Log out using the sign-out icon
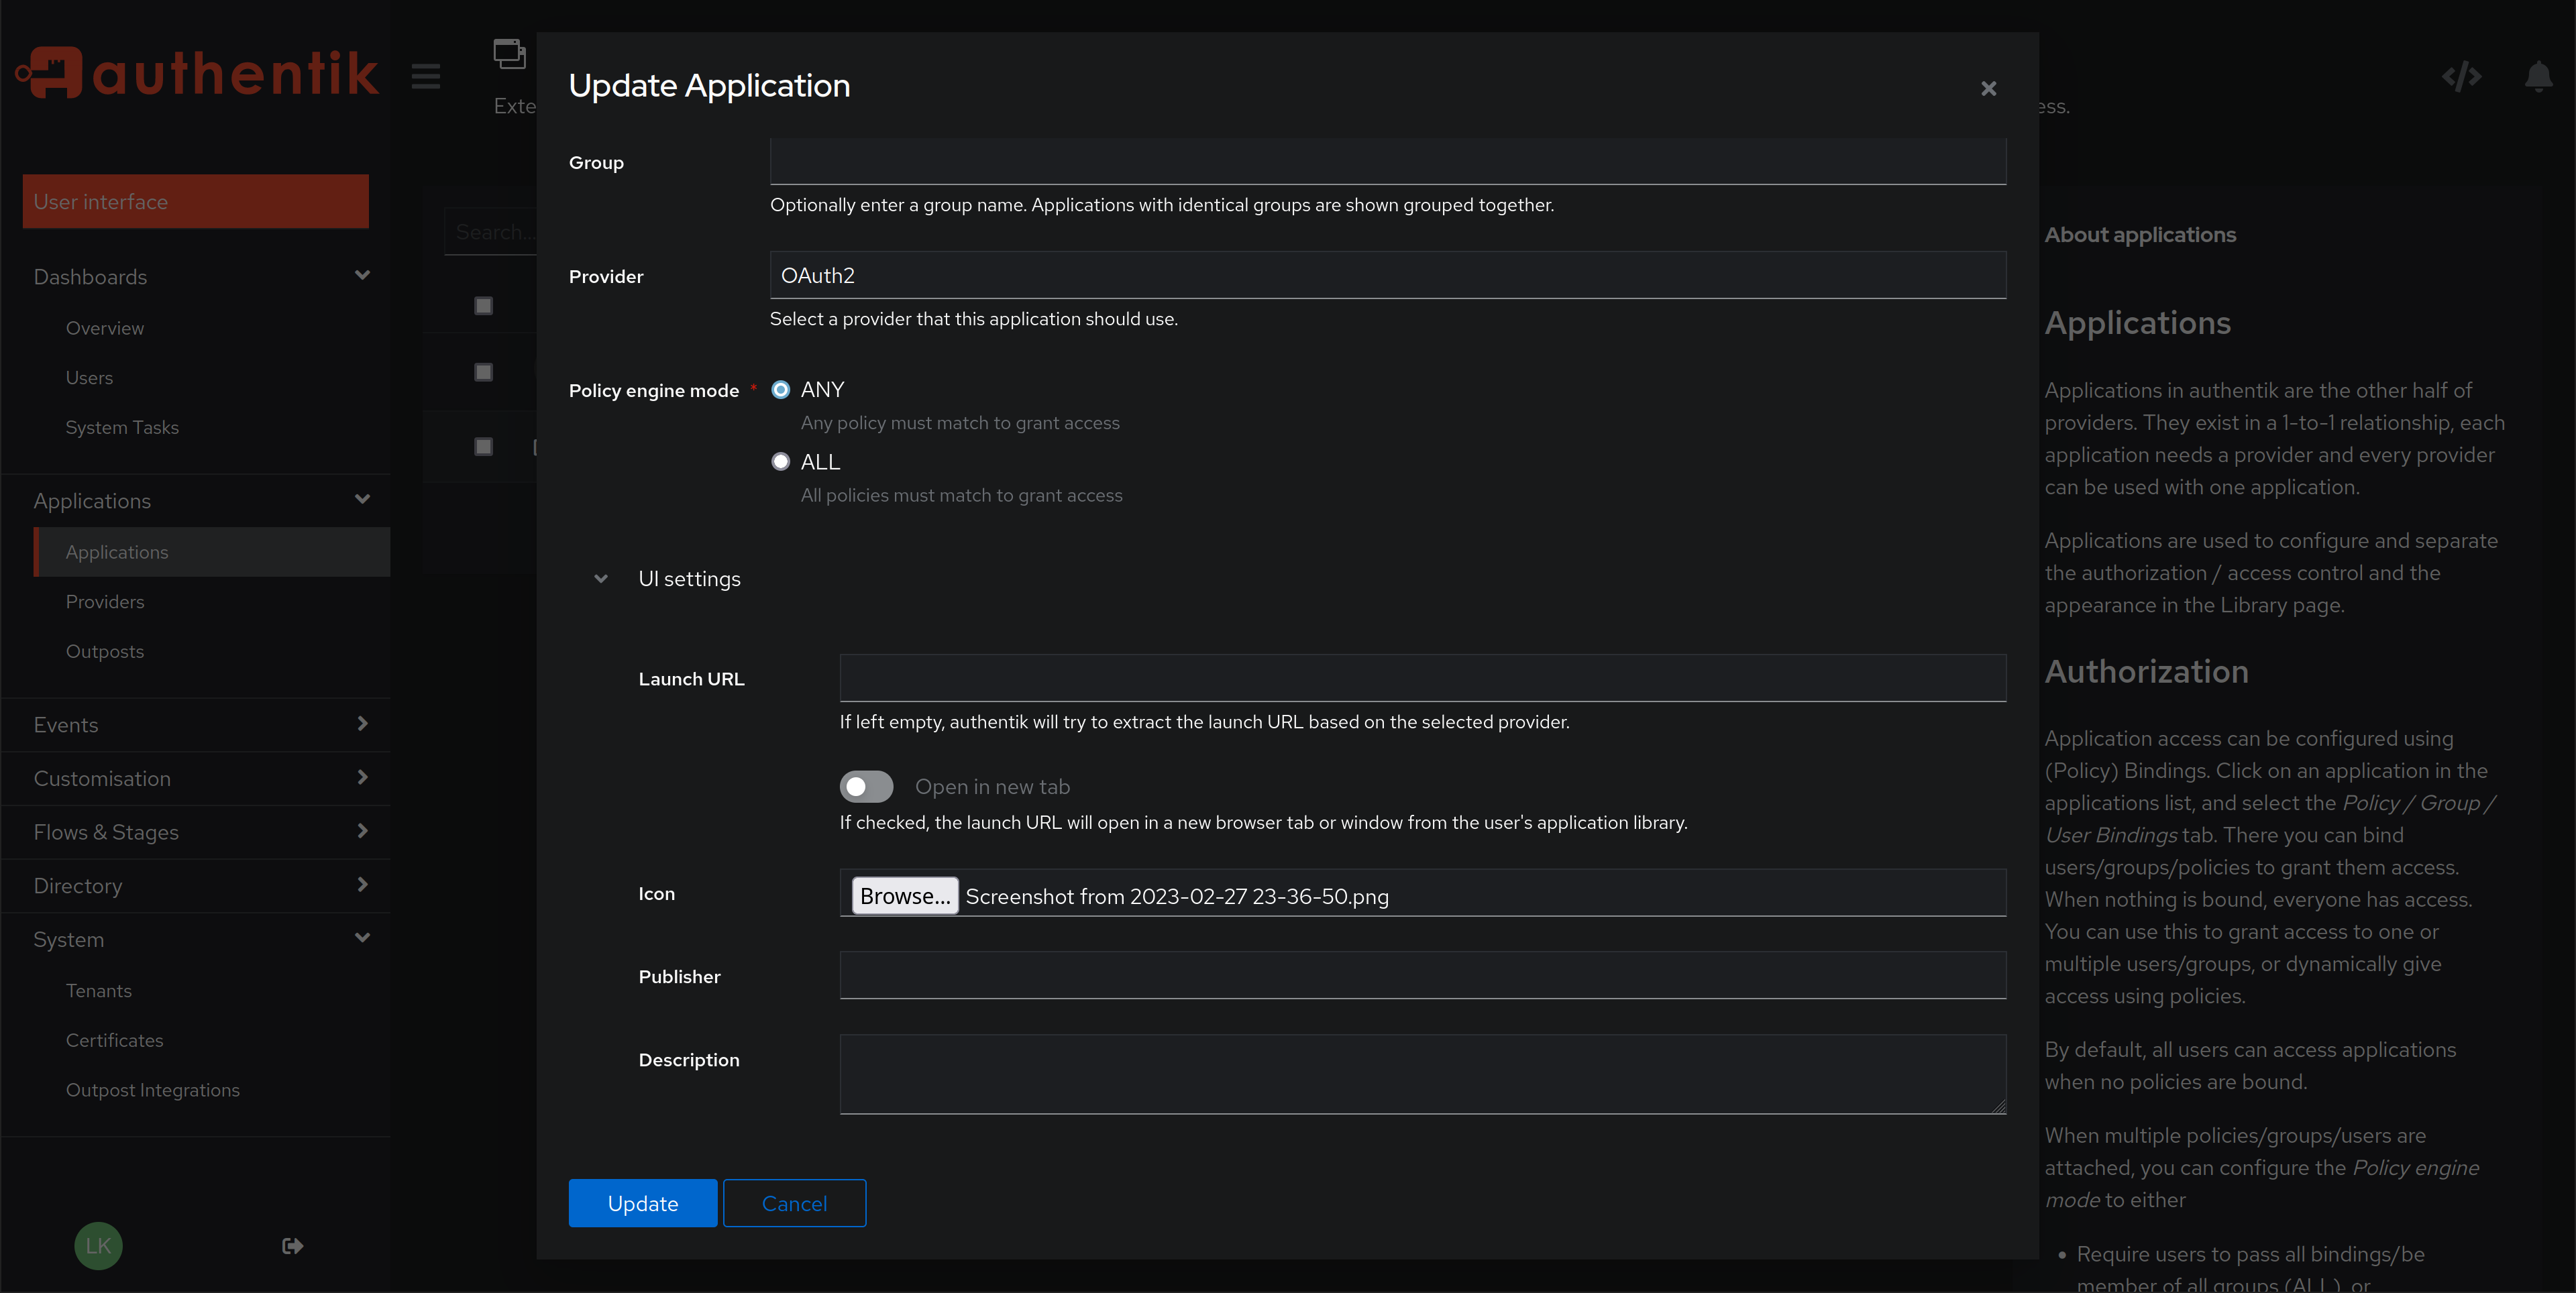 click(291, 1245)
